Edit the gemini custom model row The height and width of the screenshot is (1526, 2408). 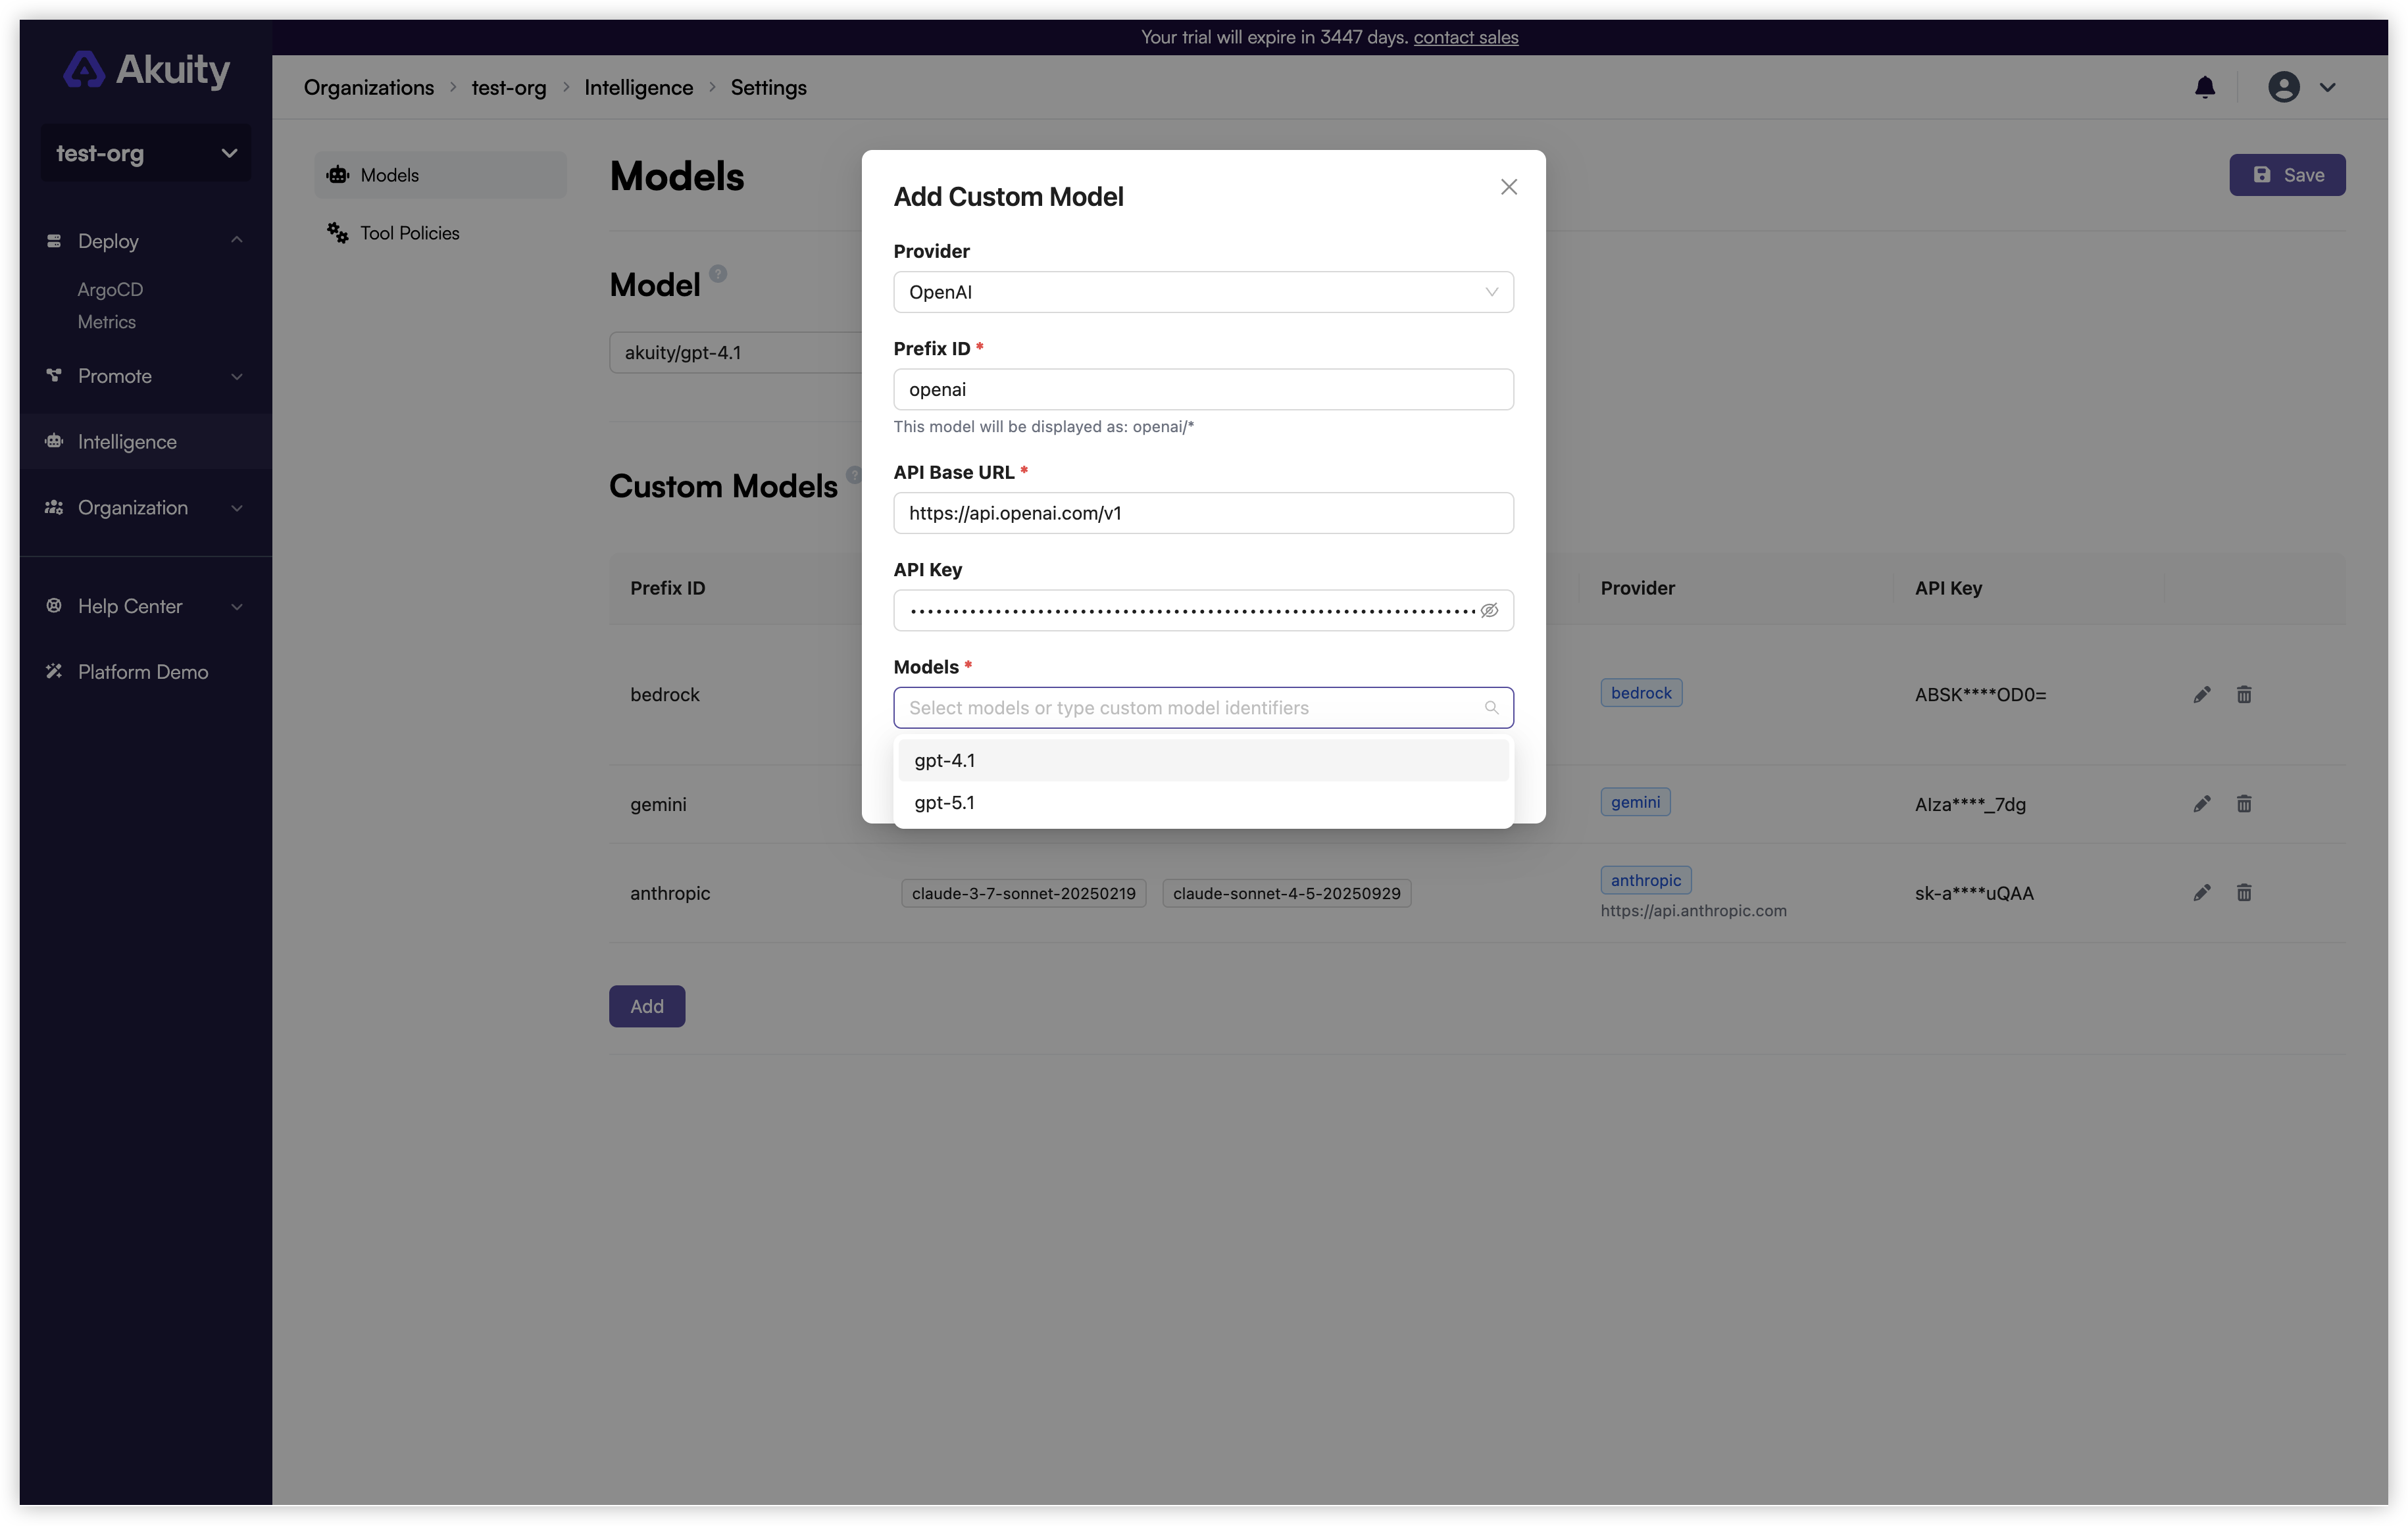pyautogui.click(x=2202, y=804)
